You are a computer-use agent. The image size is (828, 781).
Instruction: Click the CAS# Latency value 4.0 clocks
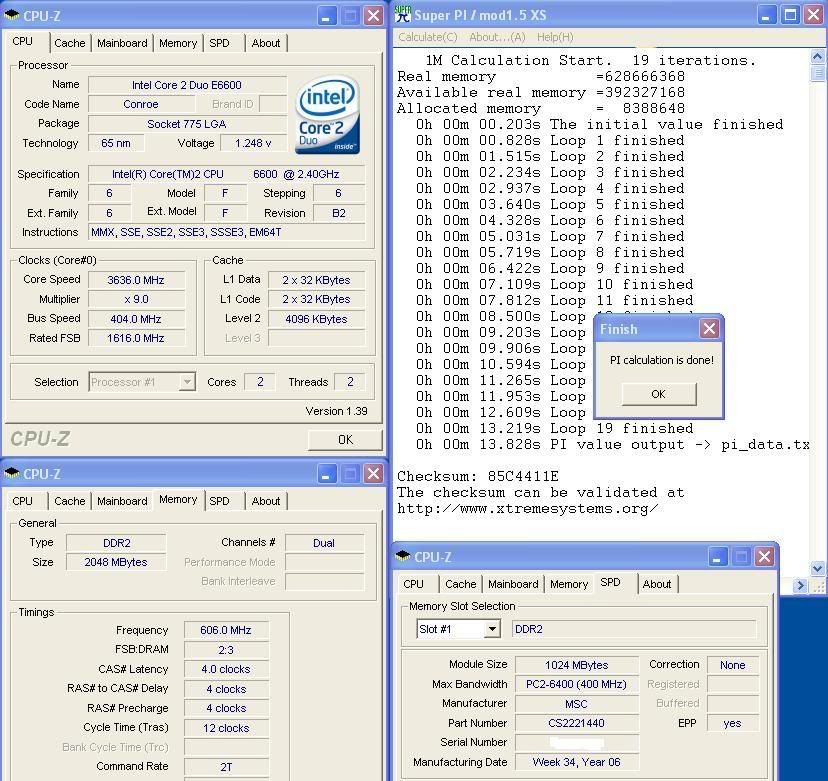point(226,669)
